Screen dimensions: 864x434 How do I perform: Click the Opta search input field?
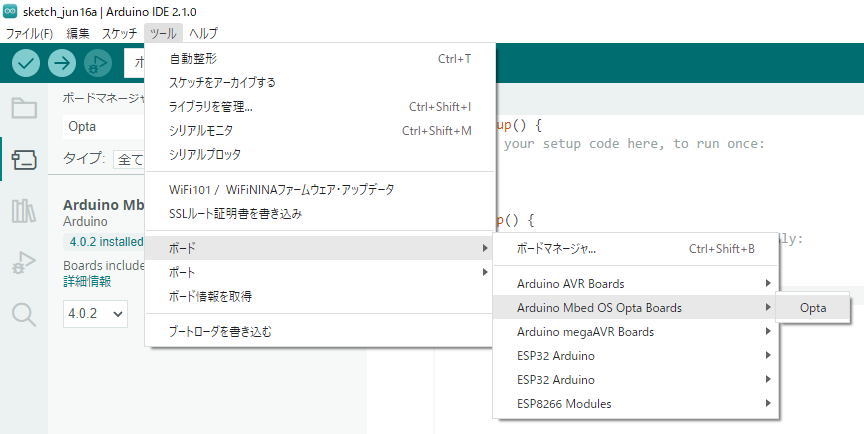point(104,127)
